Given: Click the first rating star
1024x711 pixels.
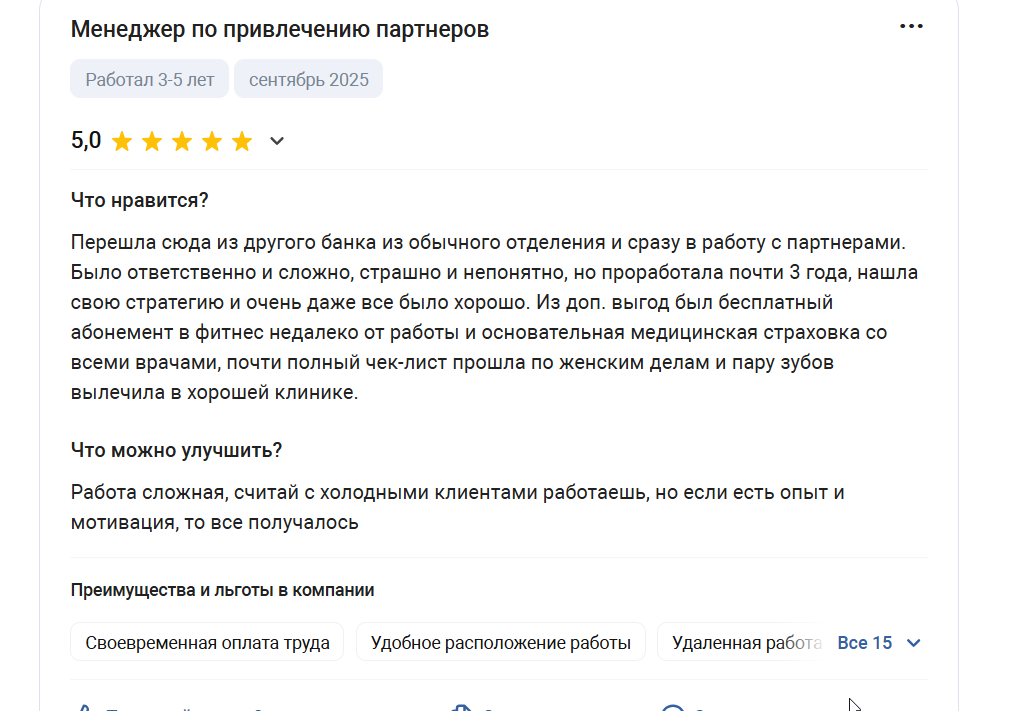Looking at the screenshot, I should (122, 141).
